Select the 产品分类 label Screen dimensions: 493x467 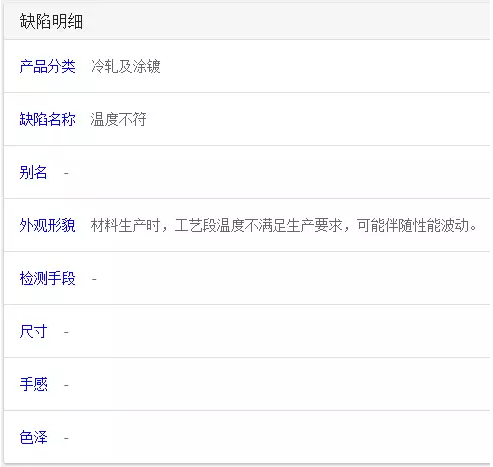[x=47, y=66]
